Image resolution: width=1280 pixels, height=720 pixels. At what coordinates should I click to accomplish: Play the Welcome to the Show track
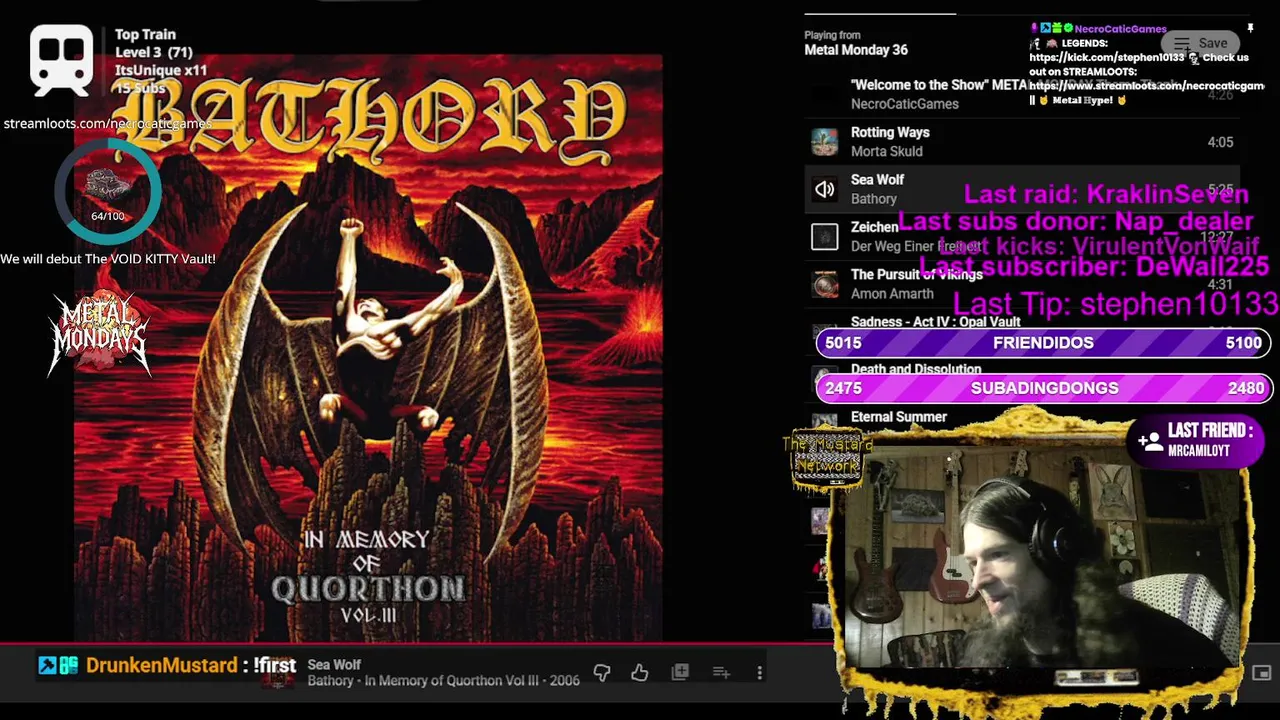(1022, 94)
